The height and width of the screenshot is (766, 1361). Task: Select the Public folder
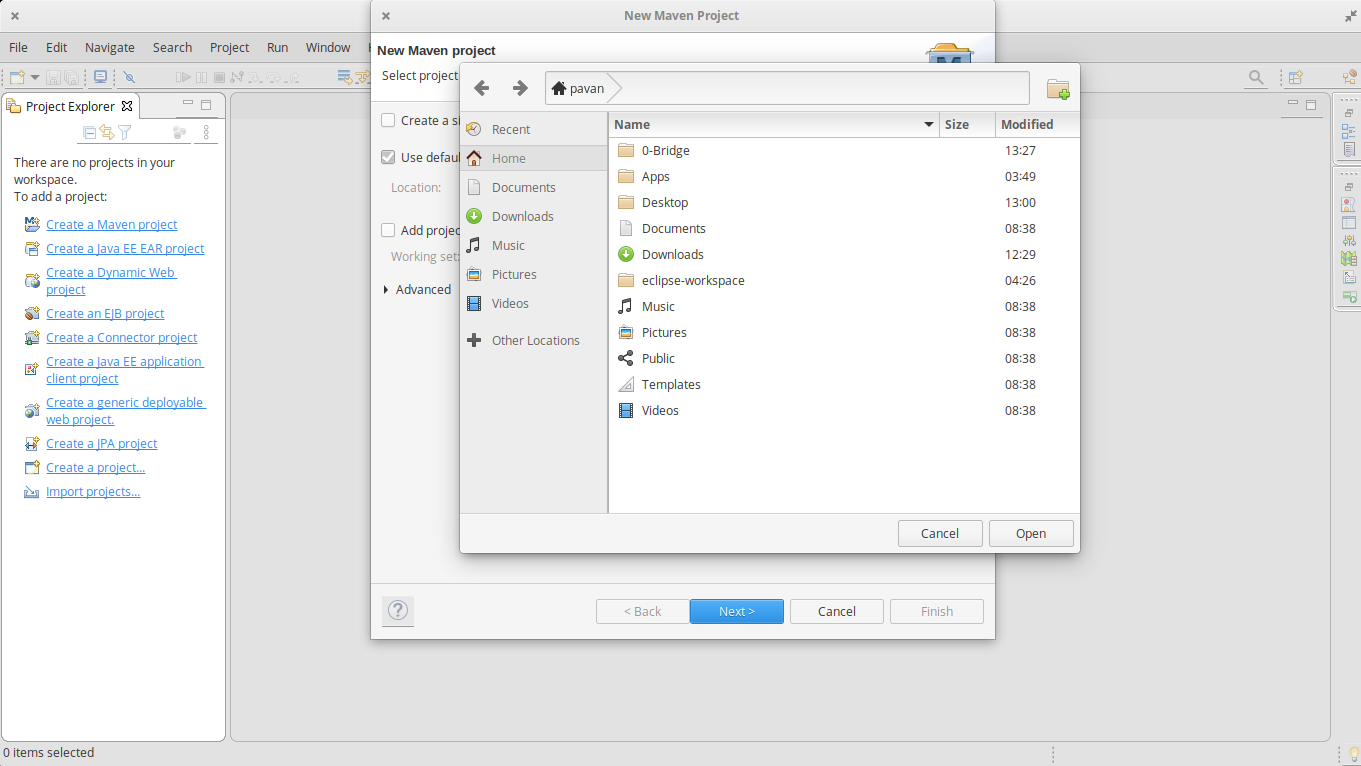click(844, 358)
